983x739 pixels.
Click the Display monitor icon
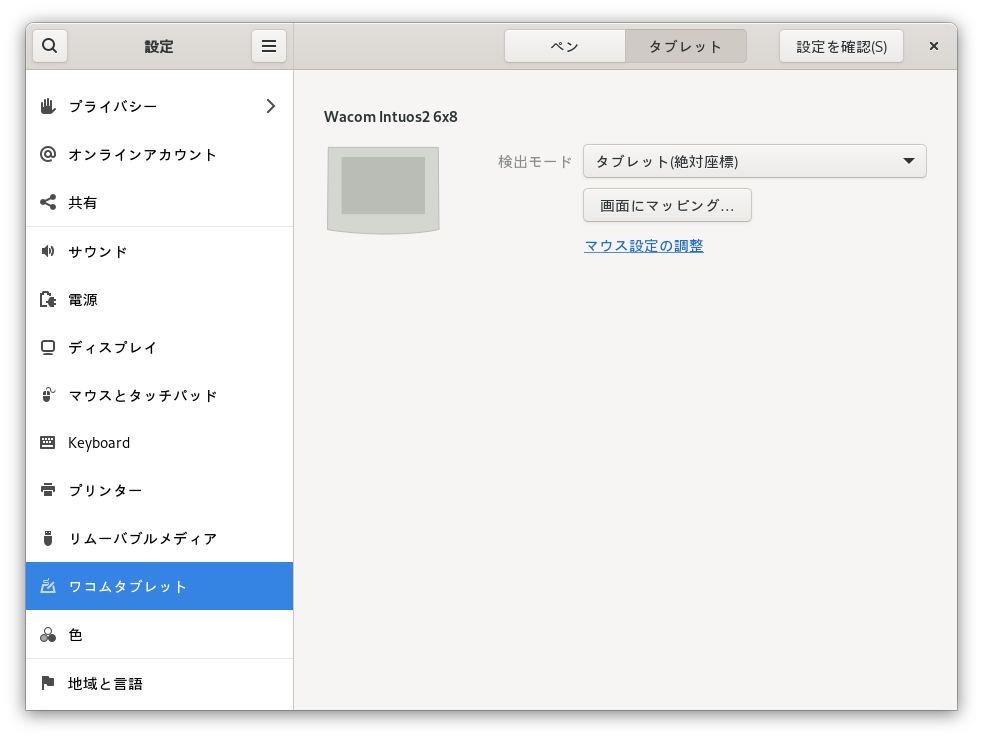pos(48,347)
